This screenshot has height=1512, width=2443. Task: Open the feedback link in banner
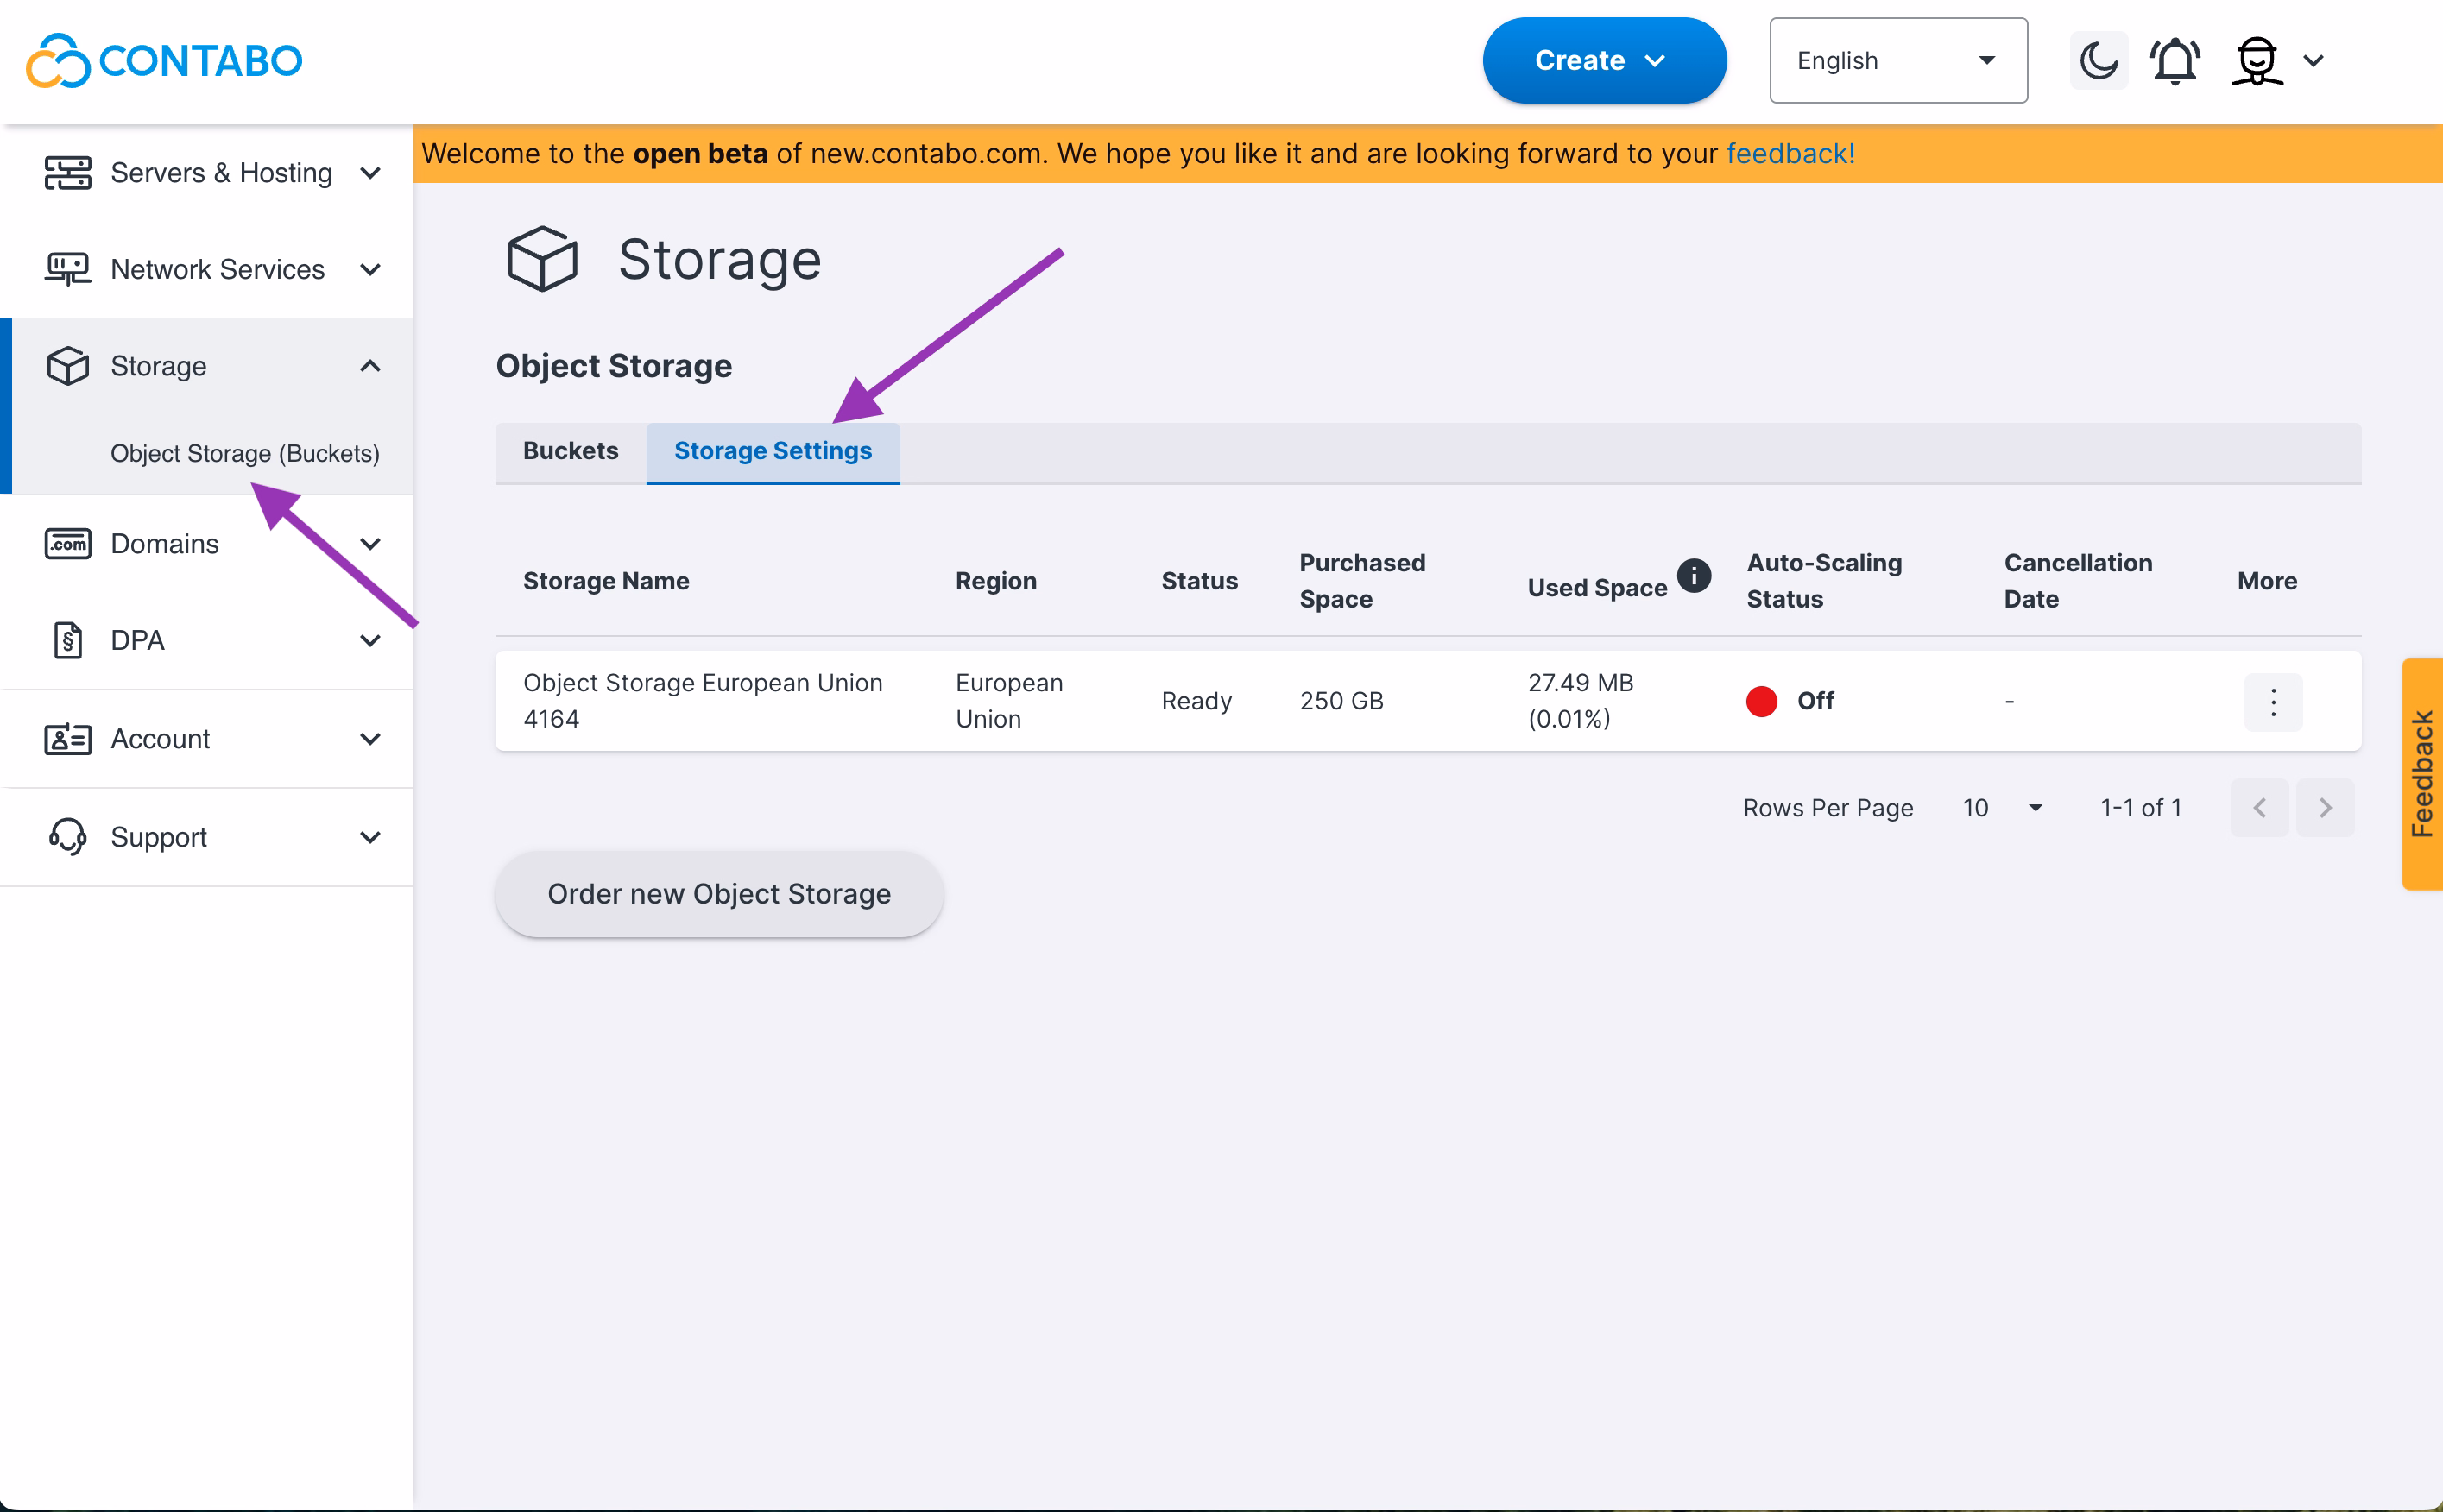(1790, 154)
